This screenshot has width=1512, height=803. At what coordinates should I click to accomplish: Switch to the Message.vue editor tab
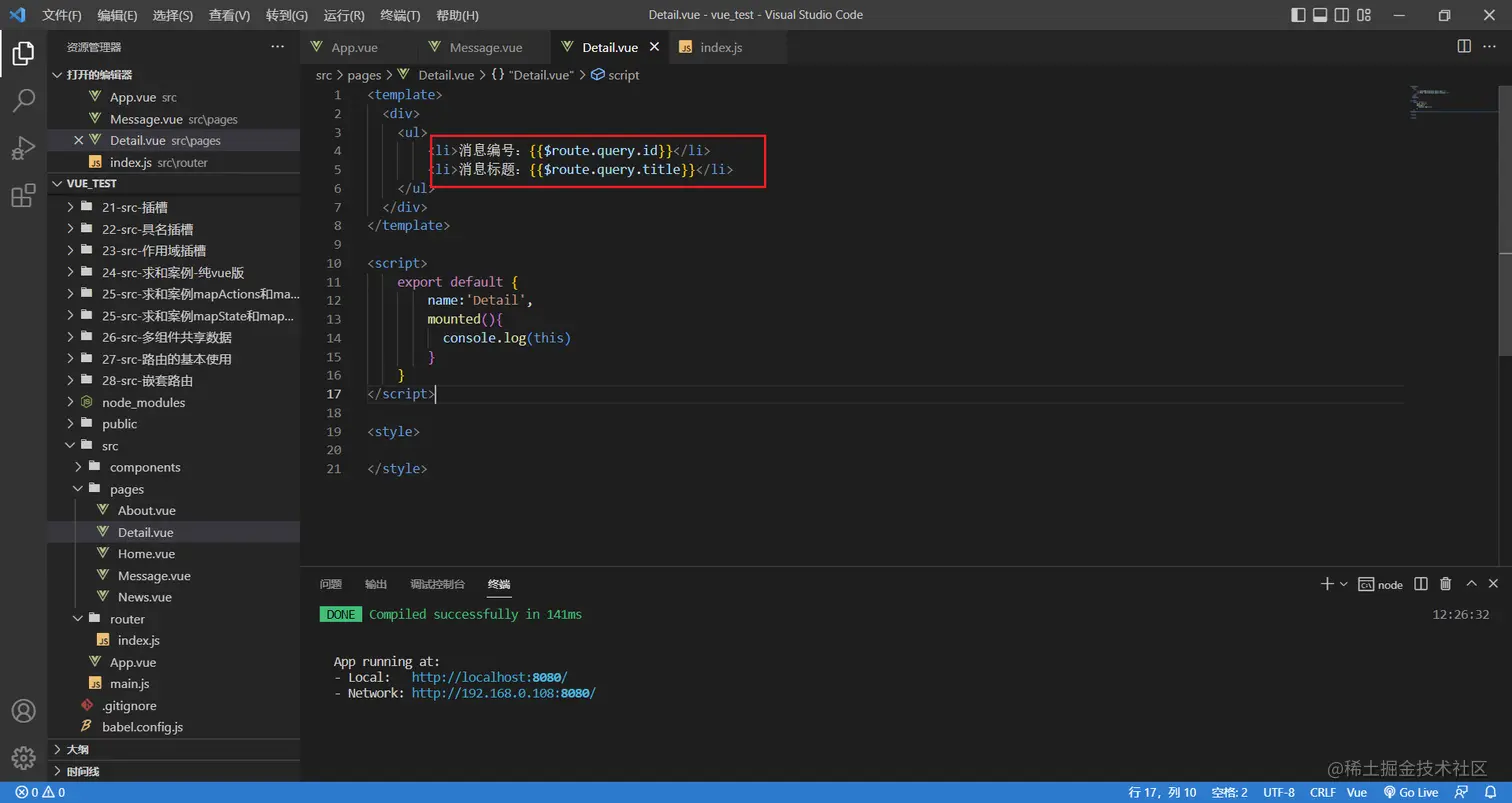[486, 47]
